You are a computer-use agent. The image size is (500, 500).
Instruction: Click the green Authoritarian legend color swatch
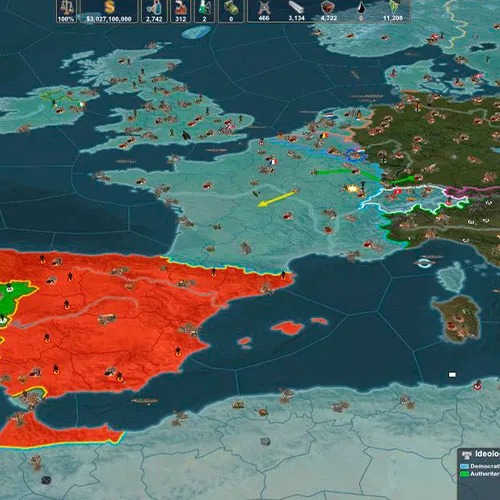tap(464, 474)
